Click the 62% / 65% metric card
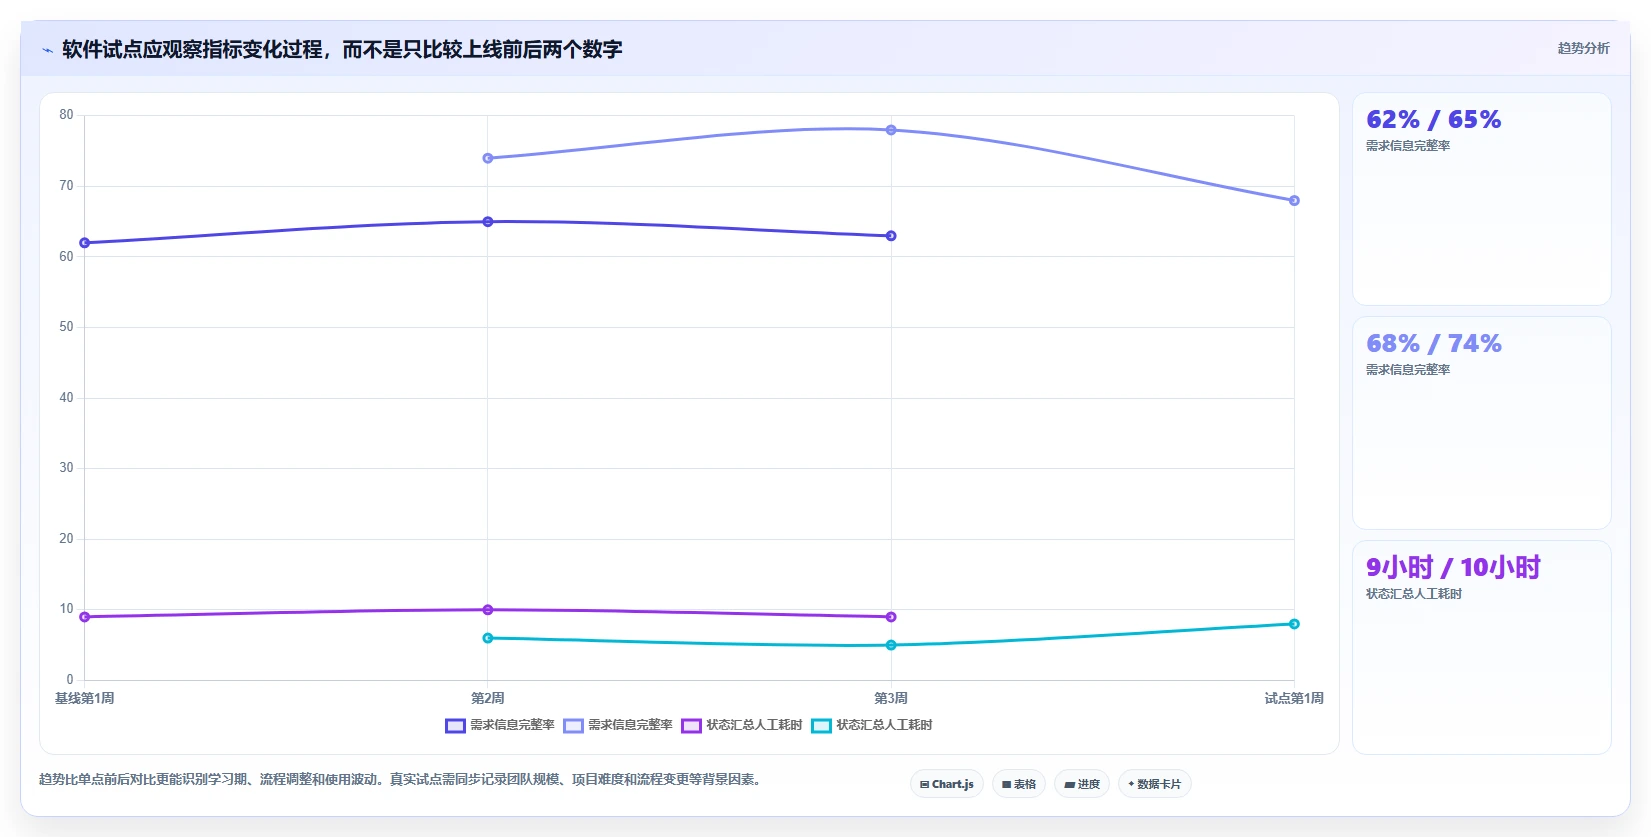The width and height of the screenshot is (1651, 837). [x=1481, y=199]
